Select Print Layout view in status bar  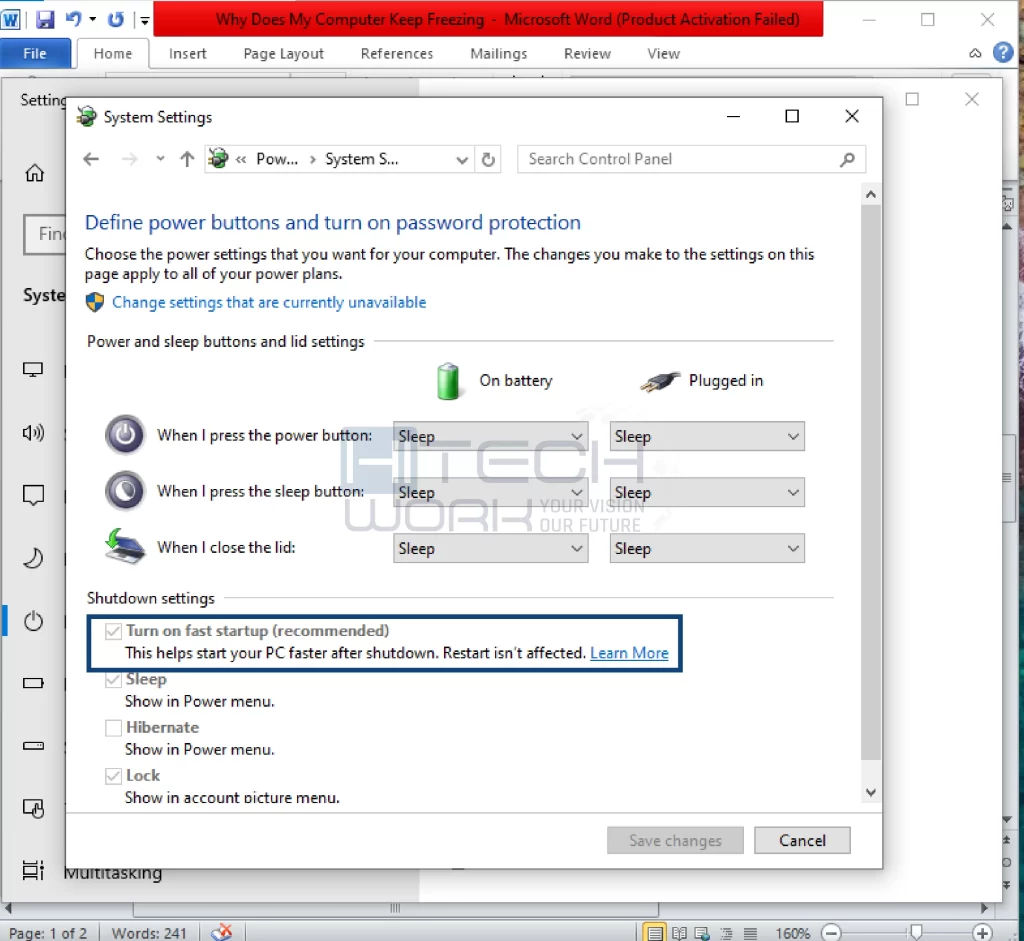[x=654, y=933]
